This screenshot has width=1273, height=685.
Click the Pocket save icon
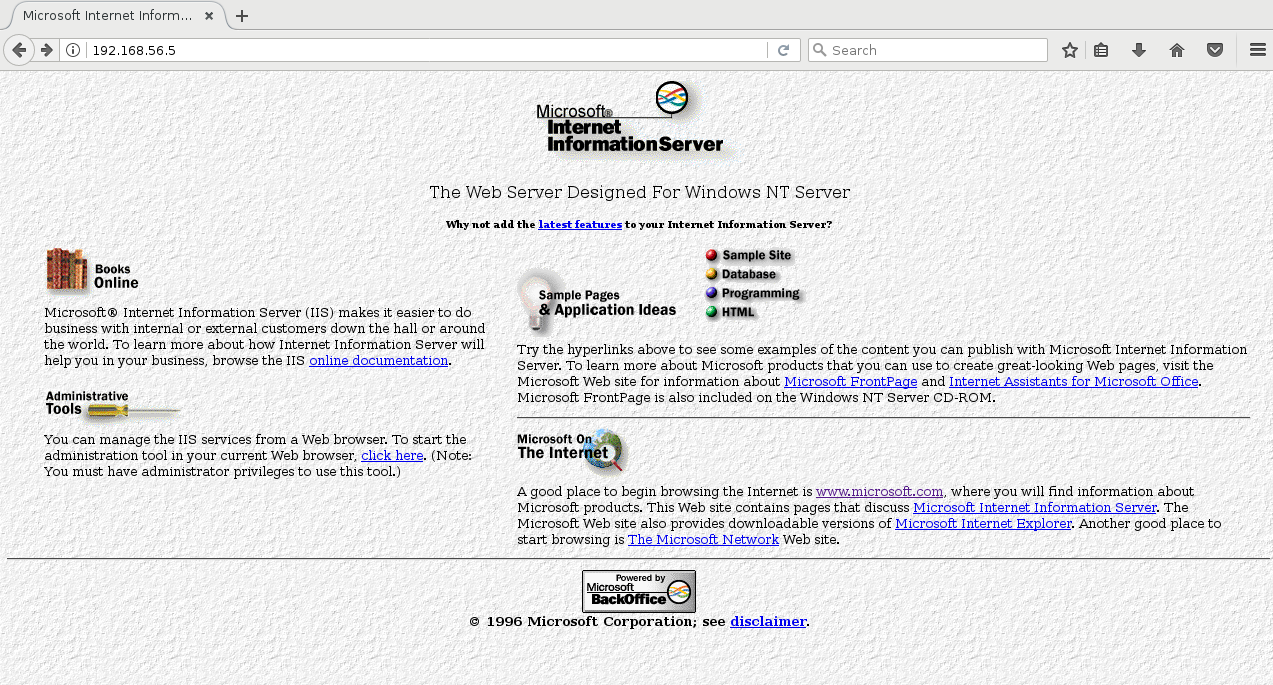pos(1213,49)
